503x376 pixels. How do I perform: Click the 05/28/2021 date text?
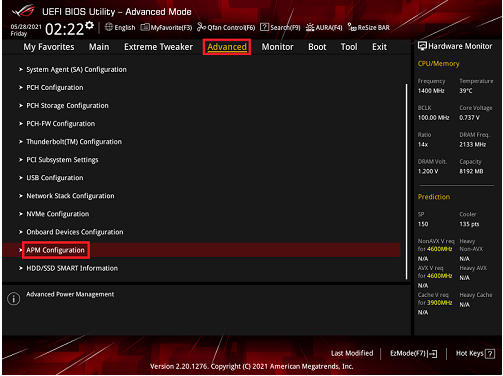[x=26, y=27]
